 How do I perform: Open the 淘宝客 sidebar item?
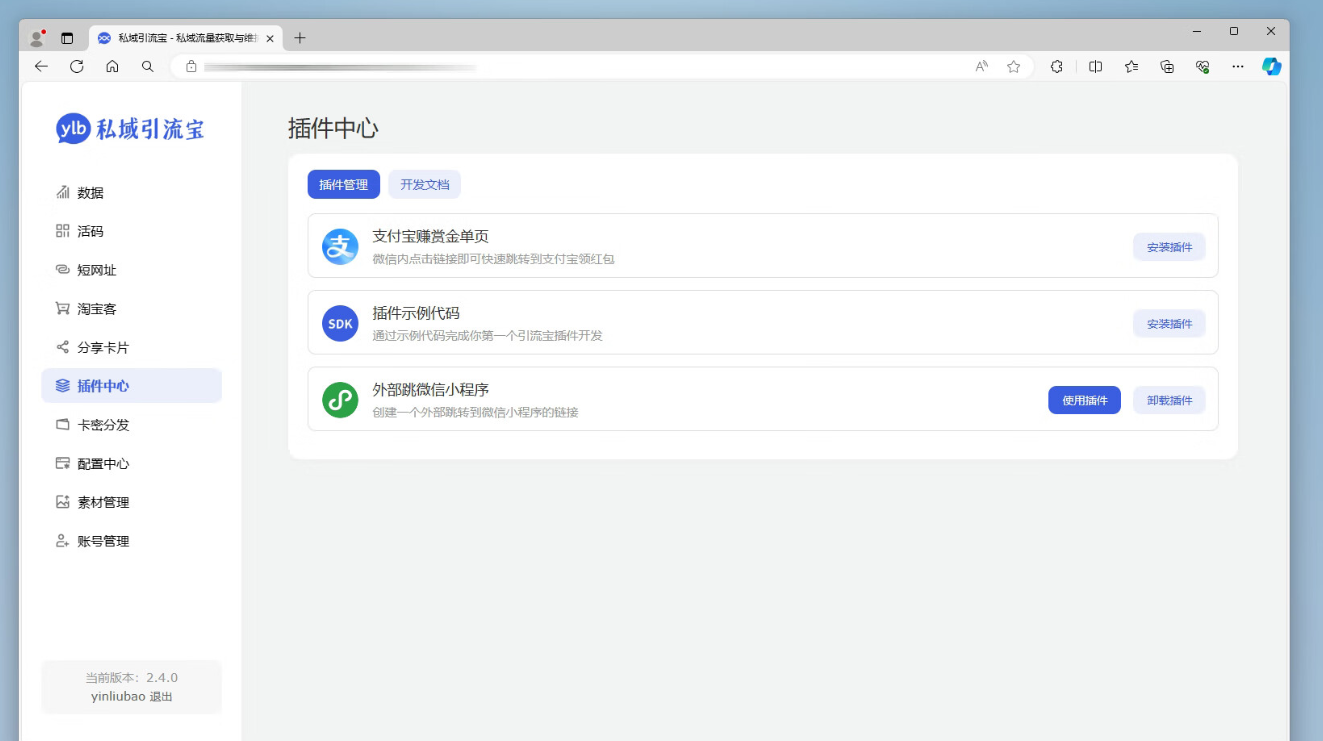[97, 309]
